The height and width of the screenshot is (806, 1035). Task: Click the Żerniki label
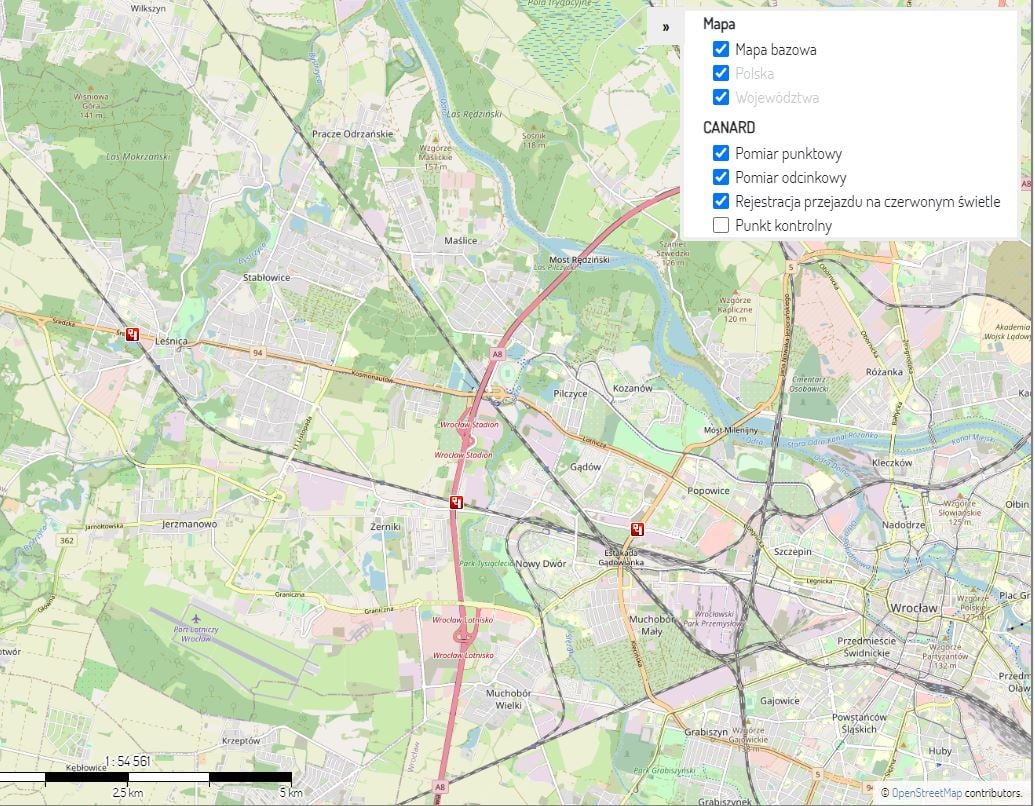coord(385,526)
